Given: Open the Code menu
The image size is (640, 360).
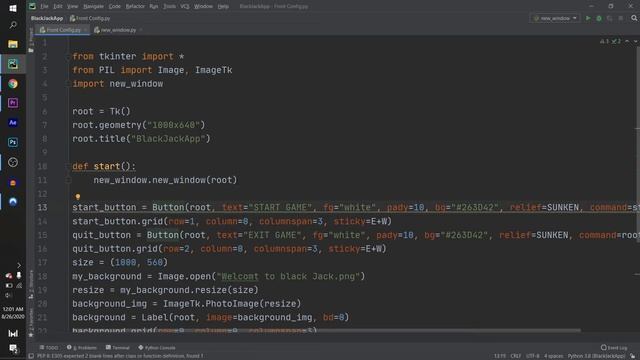Looking at the screenshot, I should point(115,6).
